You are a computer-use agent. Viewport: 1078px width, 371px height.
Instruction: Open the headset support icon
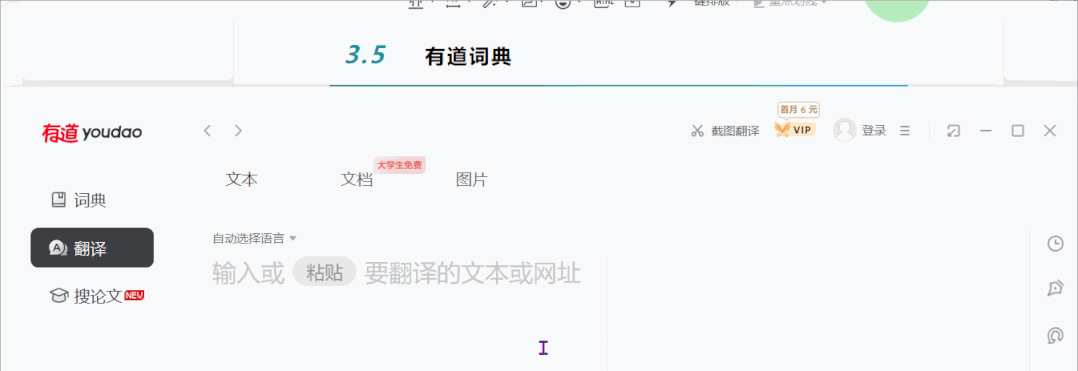1055,335
